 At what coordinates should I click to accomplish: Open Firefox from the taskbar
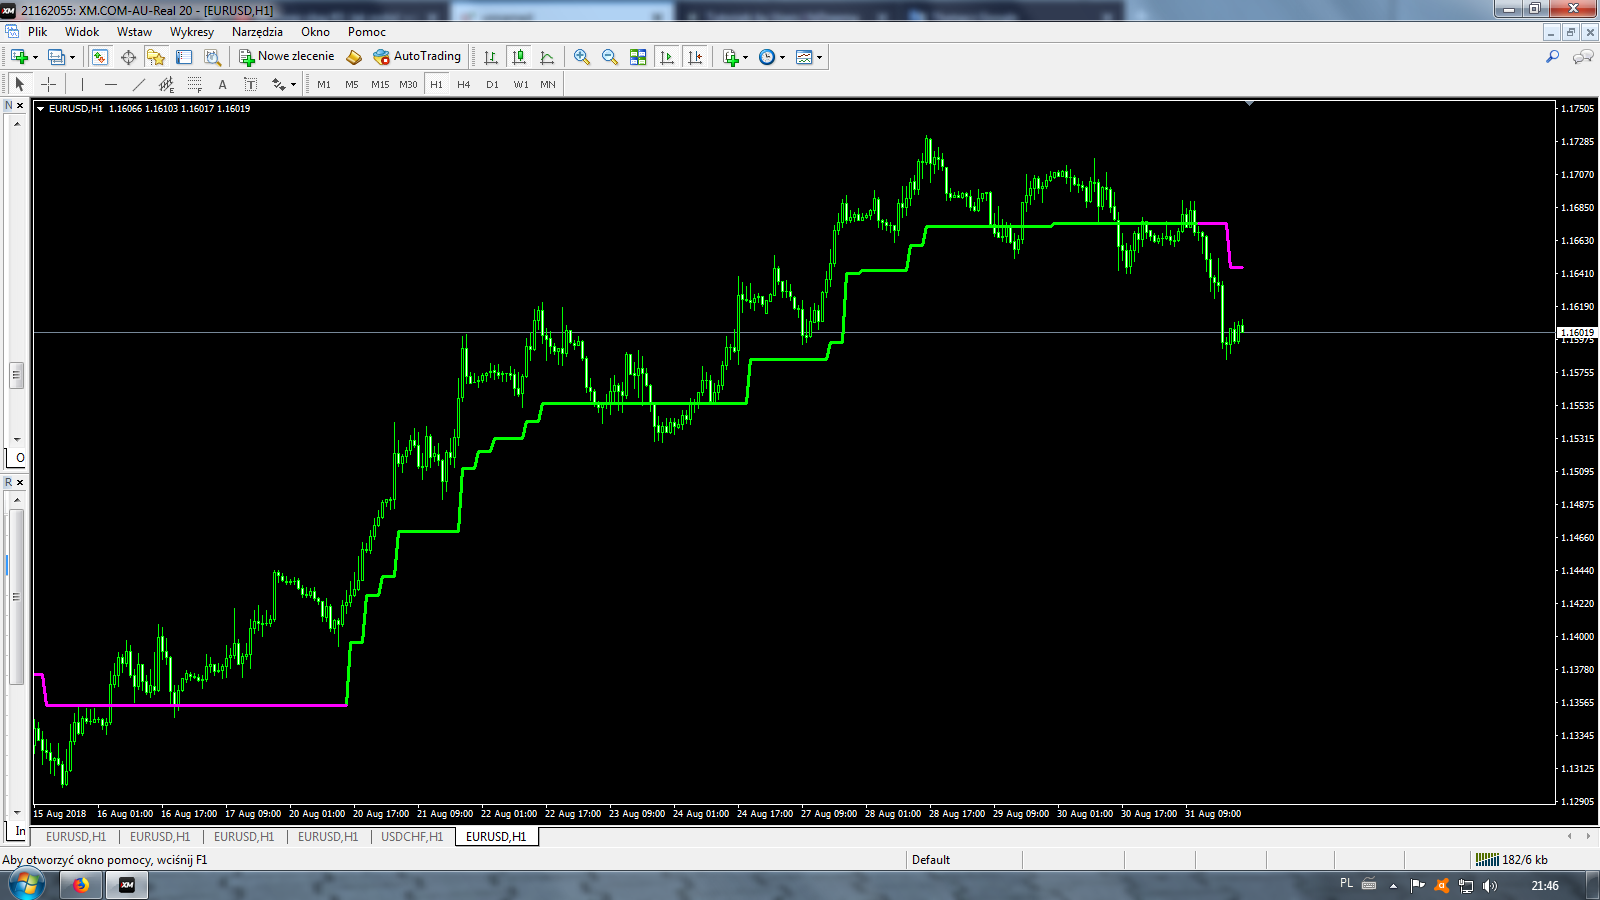(81, 885)
